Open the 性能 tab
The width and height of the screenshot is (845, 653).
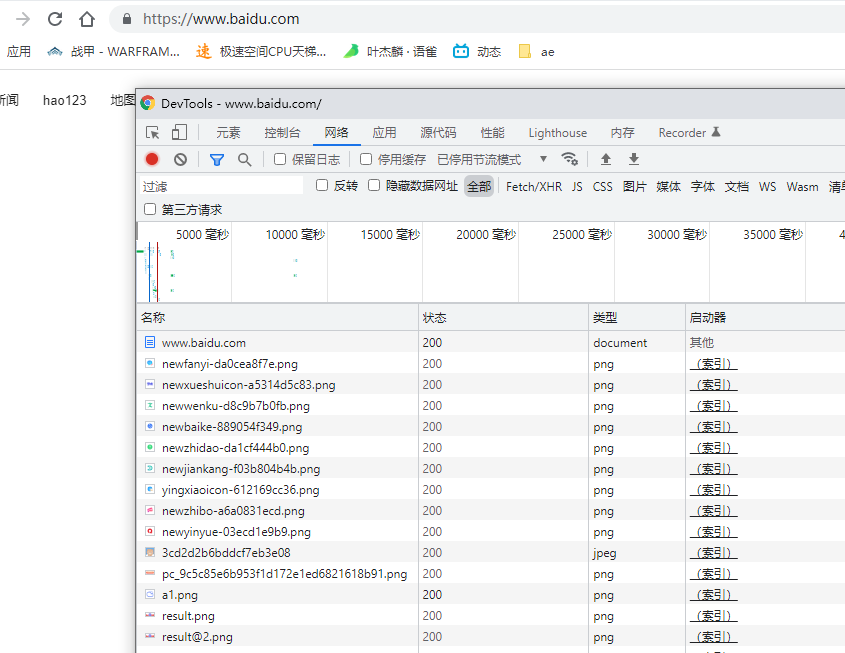coord(493,133)
